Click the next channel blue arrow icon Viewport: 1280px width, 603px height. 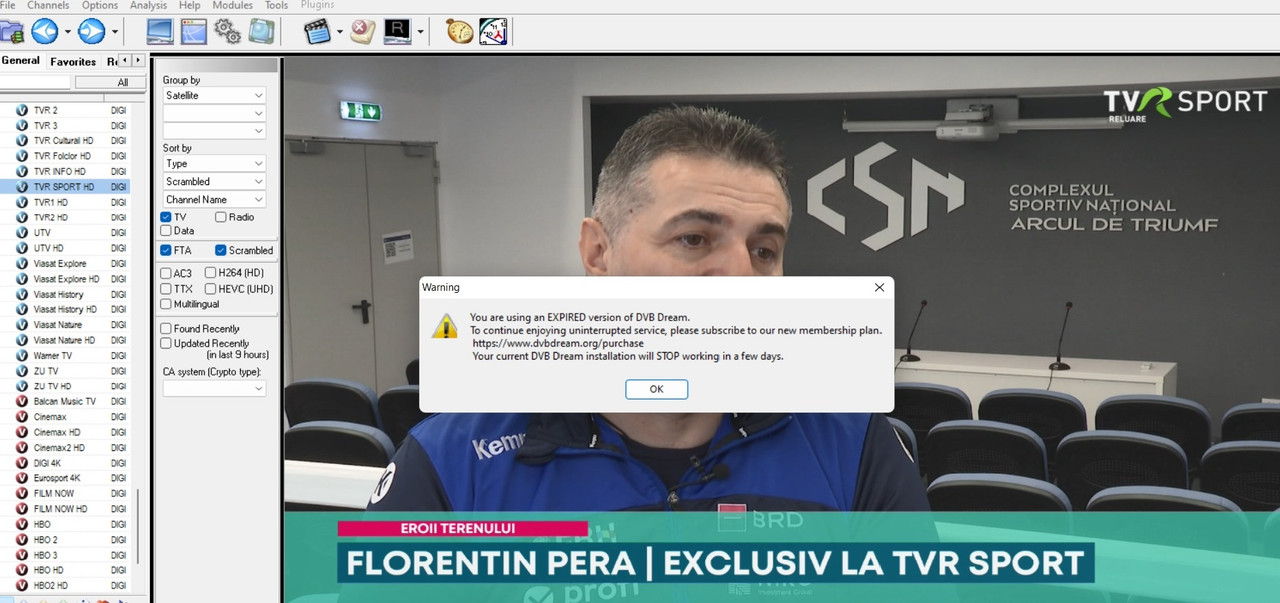tap(91, 32)
